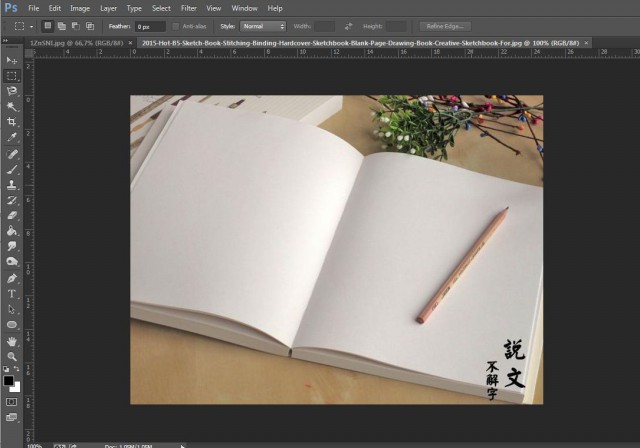The image size is (640, 448).
Task: Select the Healing Brush tool
Action: pos(11,154)
